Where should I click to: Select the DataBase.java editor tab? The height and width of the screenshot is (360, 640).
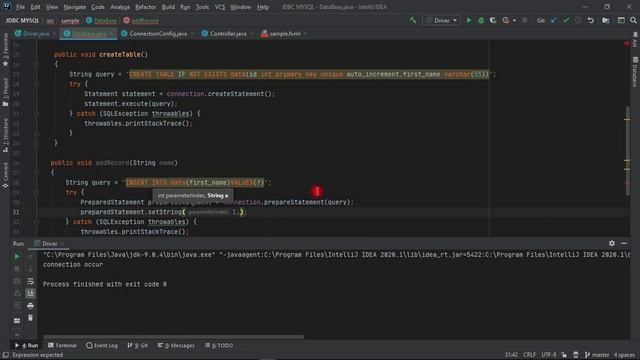coord(89,34)
